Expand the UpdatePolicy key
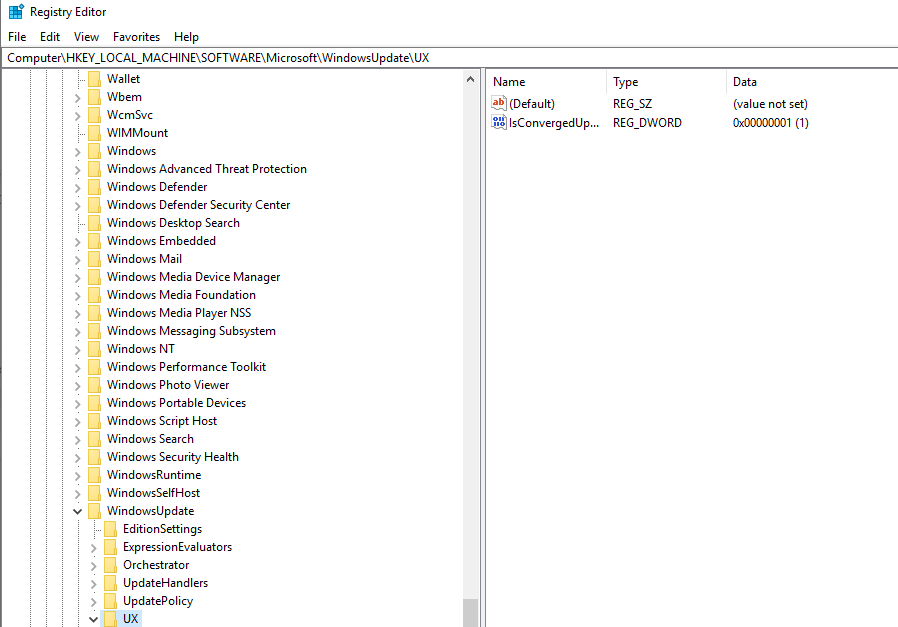 click(x=93, y=602)
